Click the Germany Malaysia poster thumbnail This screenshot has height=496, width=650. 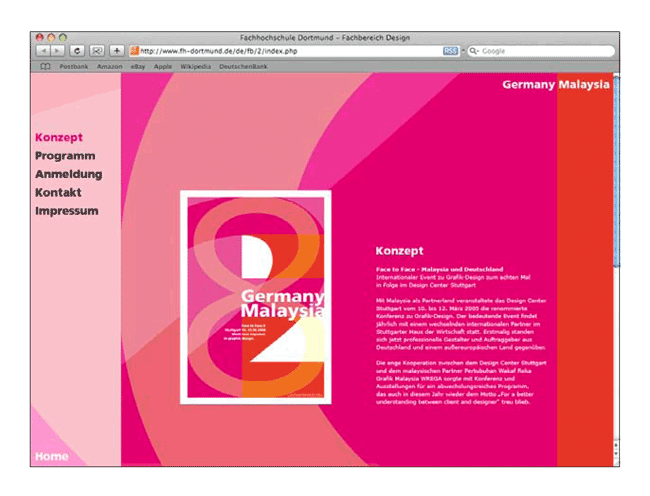(256, 297)
